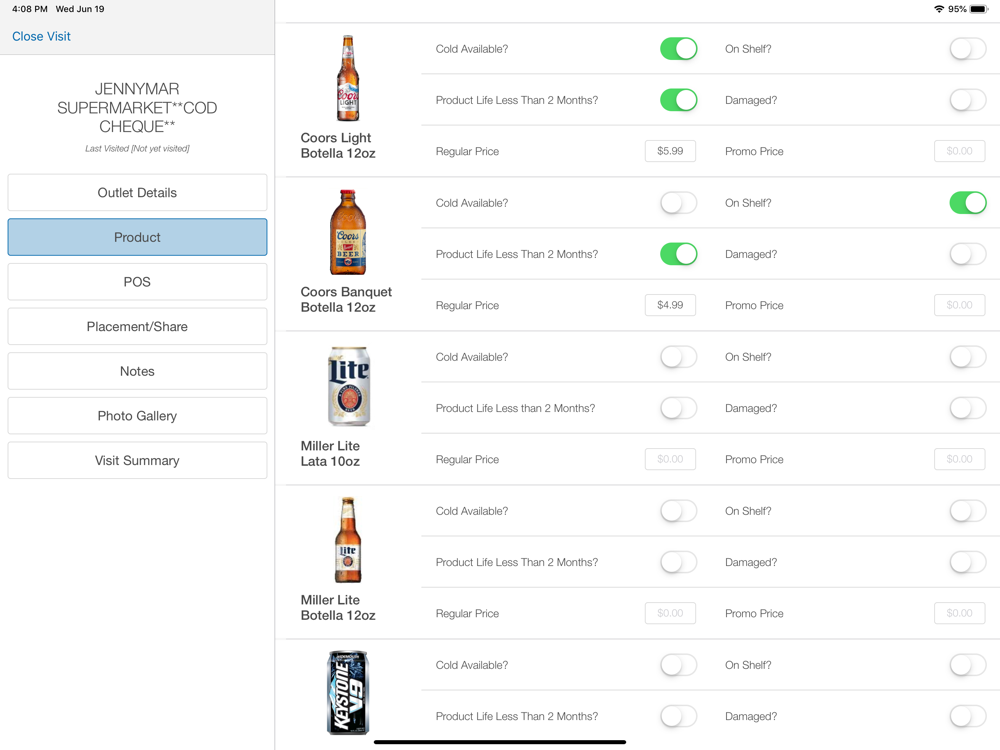1000x750 pixels.
Task: Edit Miller Lite Lata regular price field
Action: [670, 459]
